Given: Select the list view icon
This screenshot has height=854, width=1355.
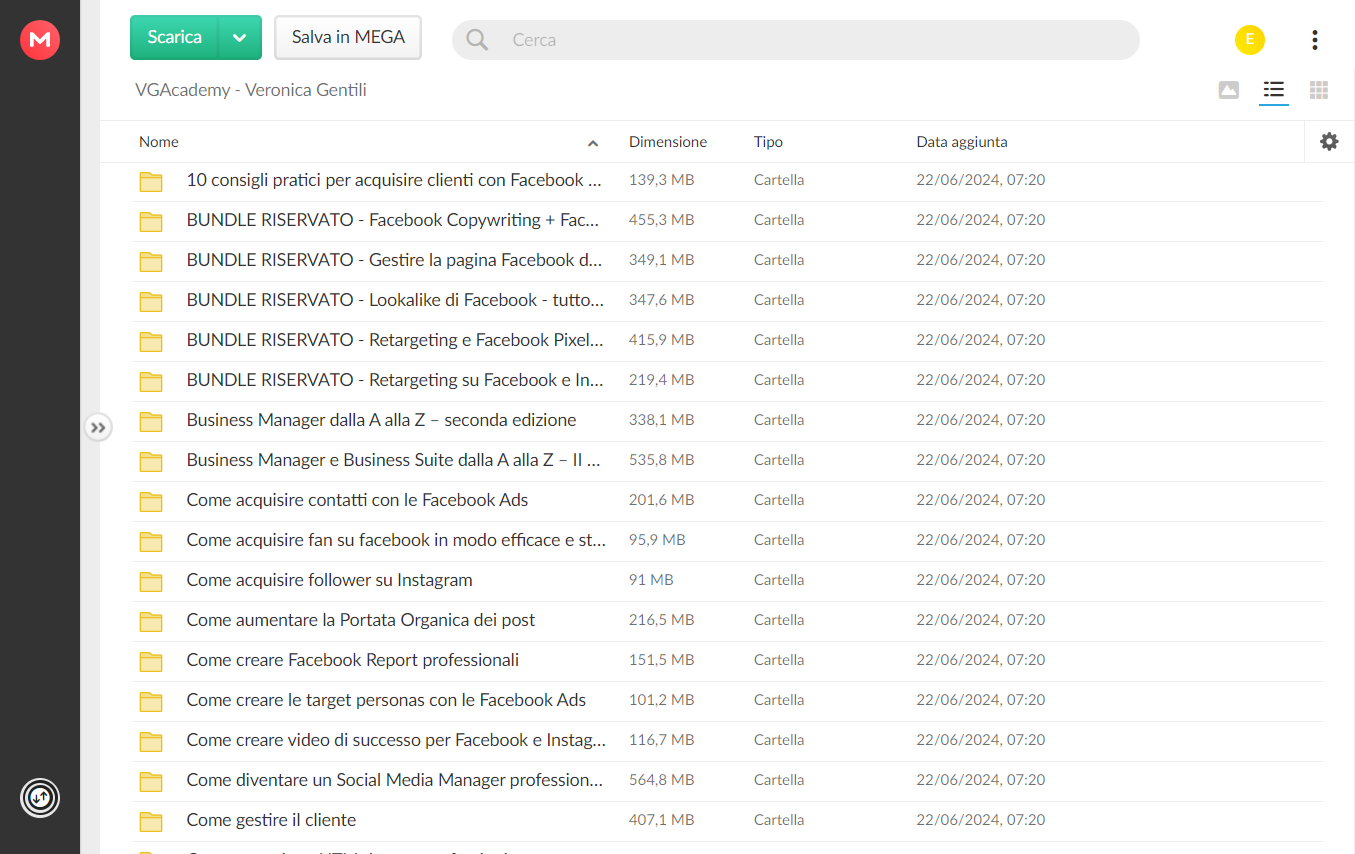Looking at the screenshot, I should coord(1274,90).
